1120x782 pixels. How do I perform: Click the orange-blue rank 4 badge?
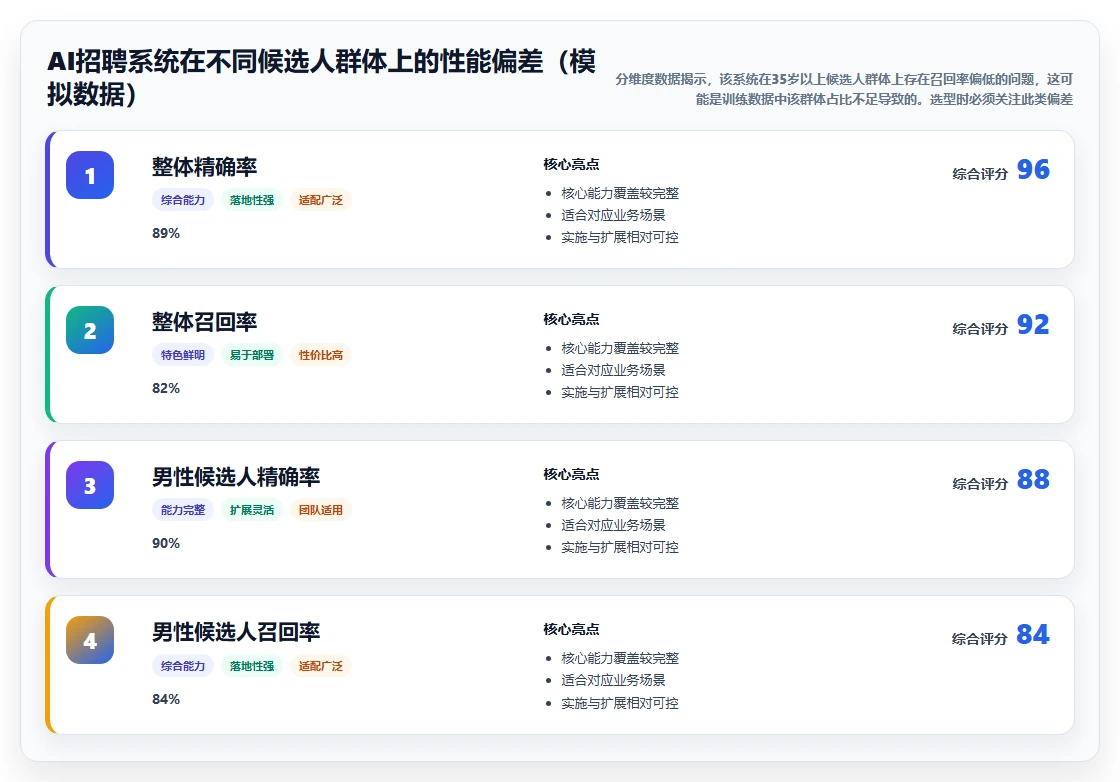(90, 640)
